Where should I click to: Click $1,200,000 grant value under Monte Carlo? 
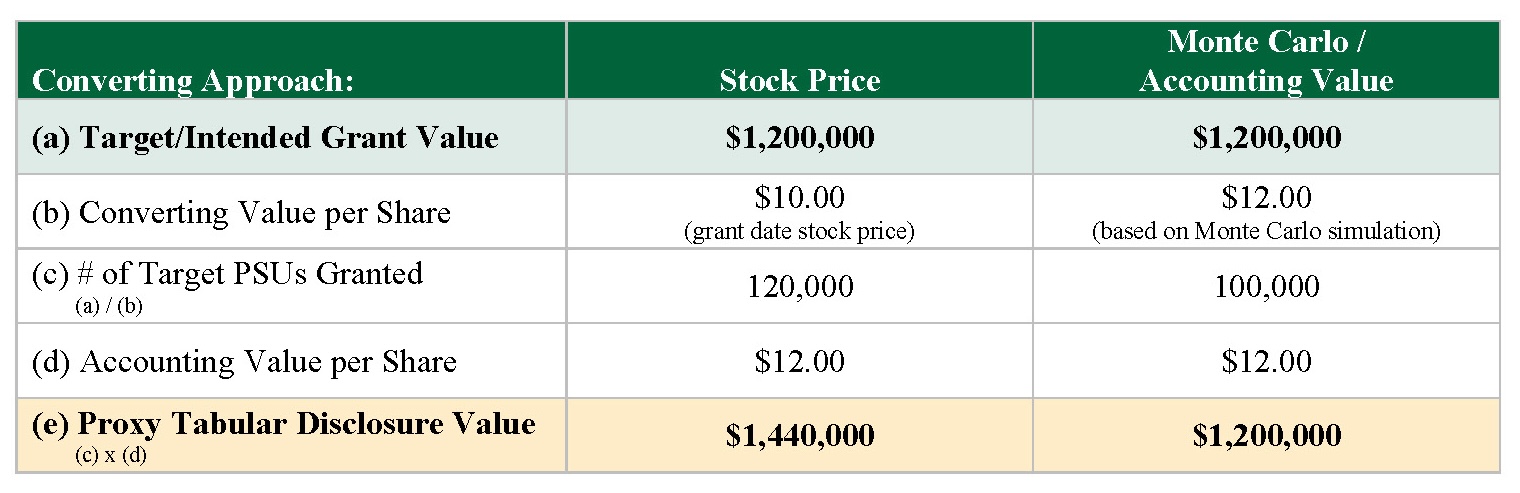click(1266, 137)
